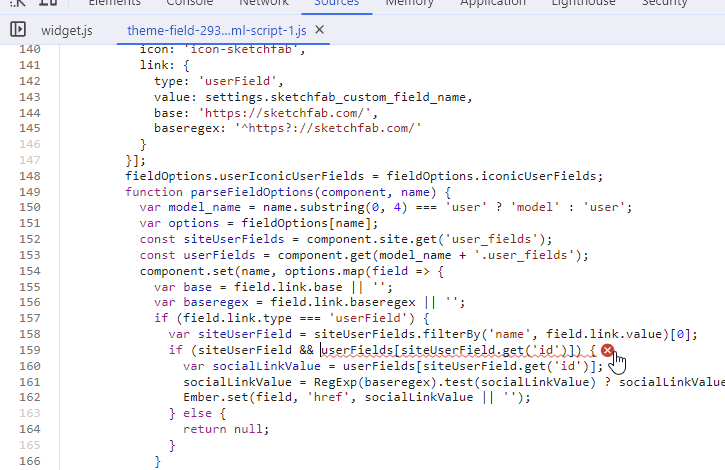Toggle the navigator sidebar panel icon

click(x=18, y=30)
